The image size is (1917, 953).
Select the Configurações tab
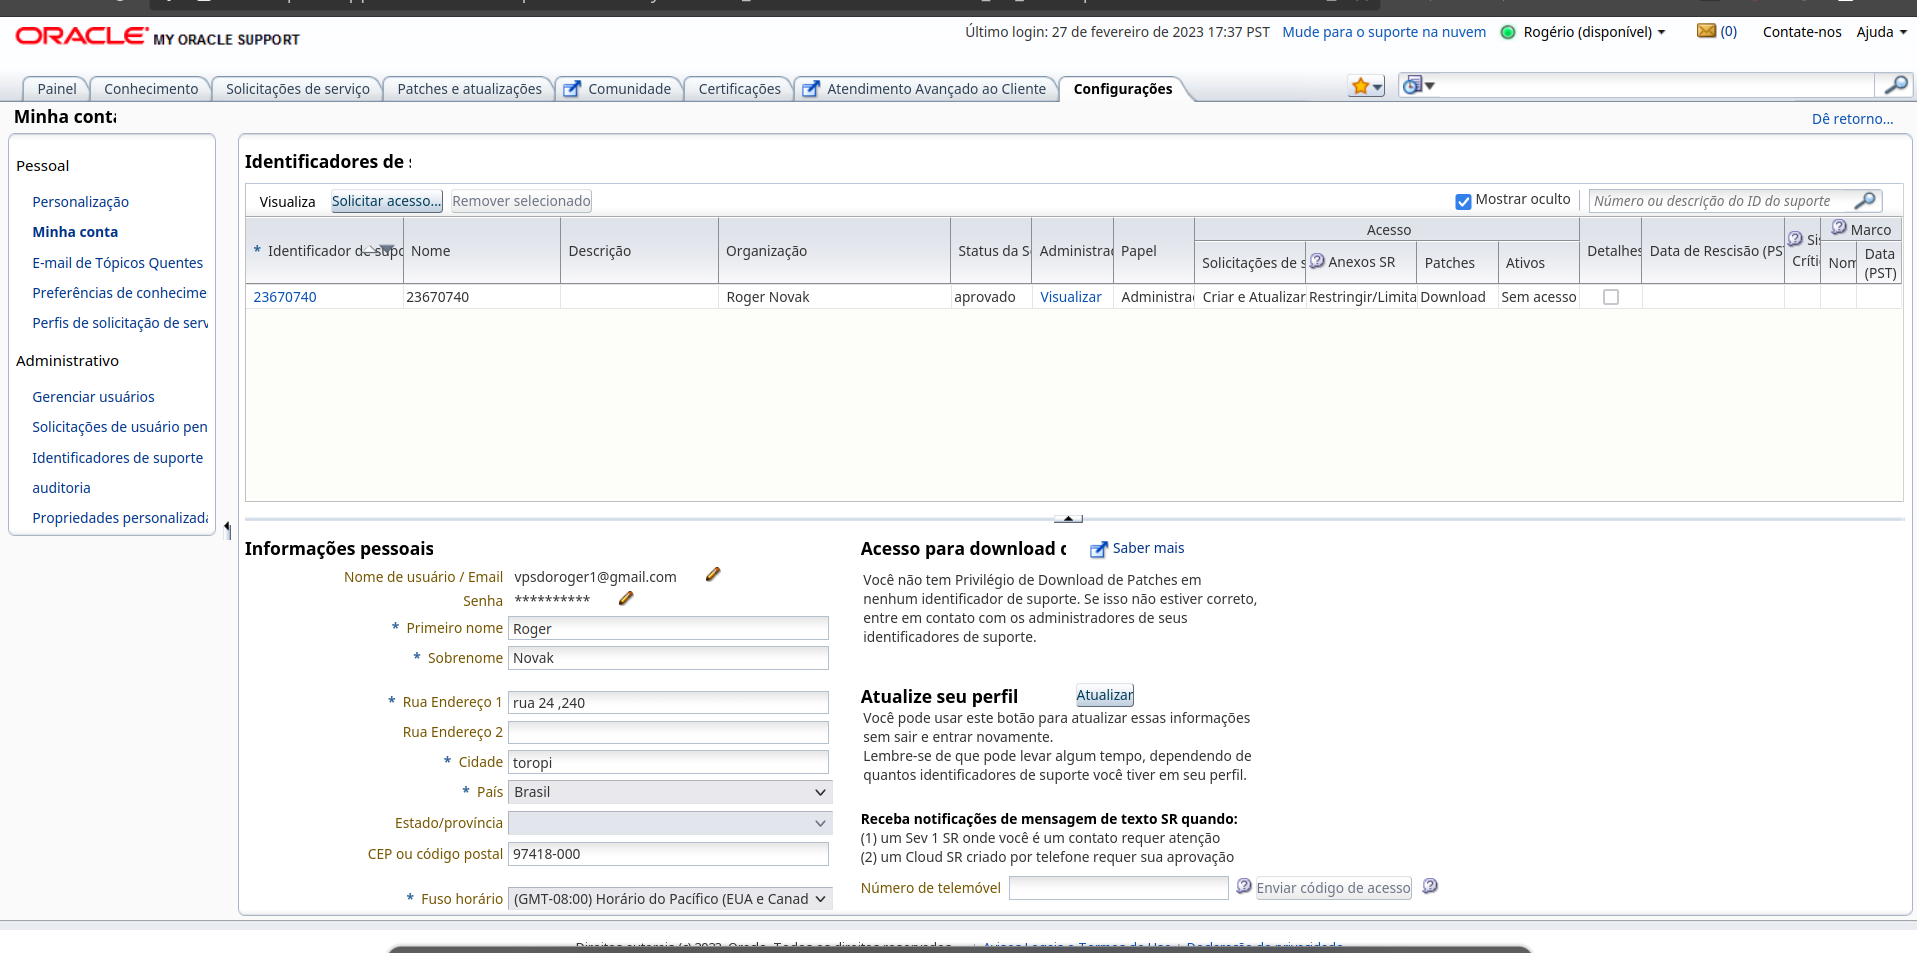click(x=1123, y=89)
